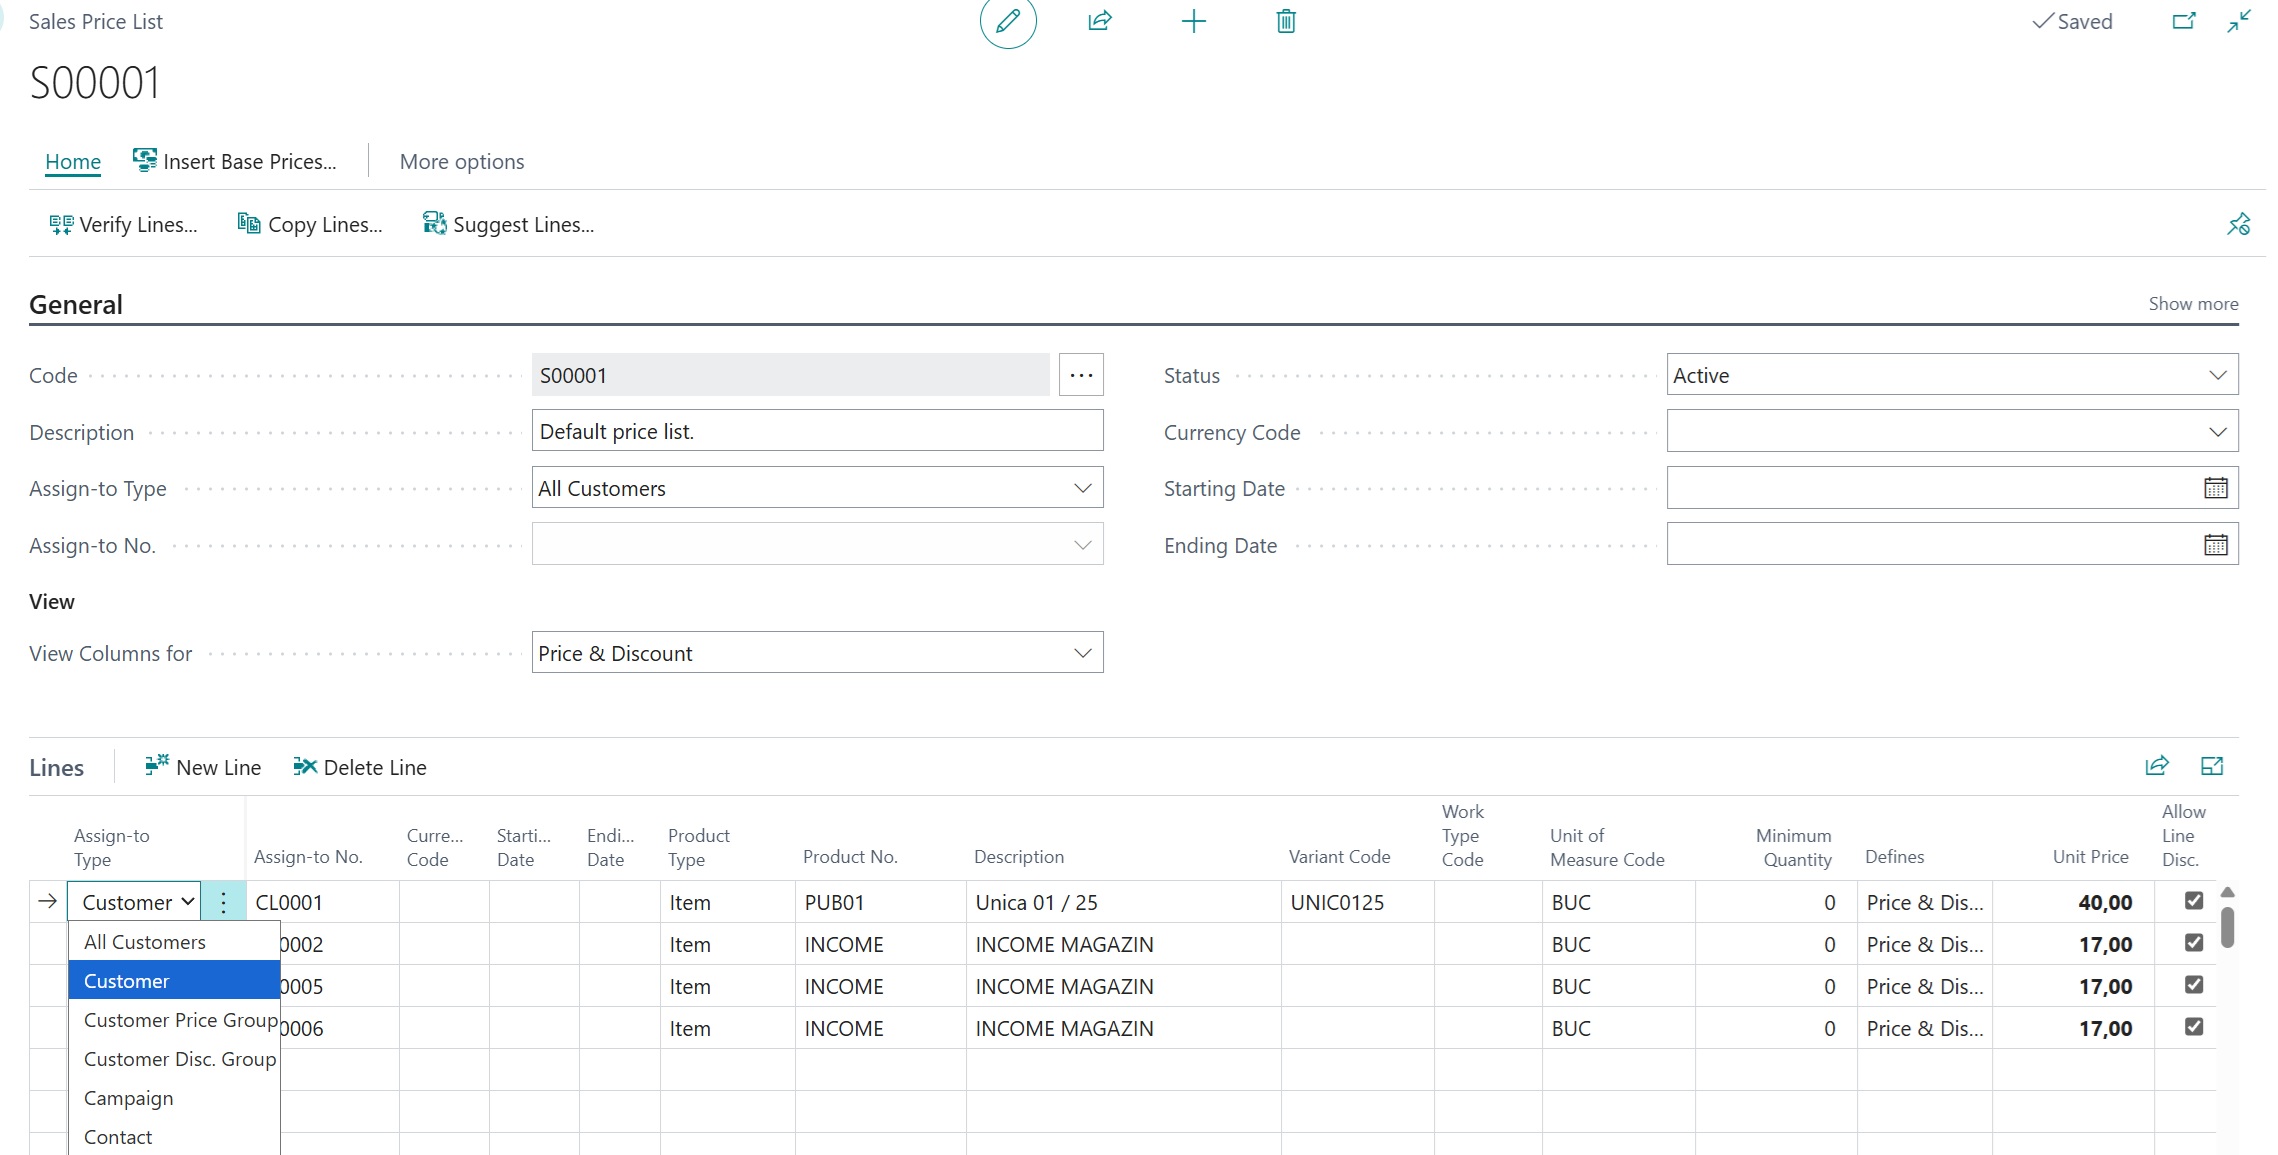Screen dimensions: 2278x1155
Task: Click the plus new record icon
Action: 1194,21
